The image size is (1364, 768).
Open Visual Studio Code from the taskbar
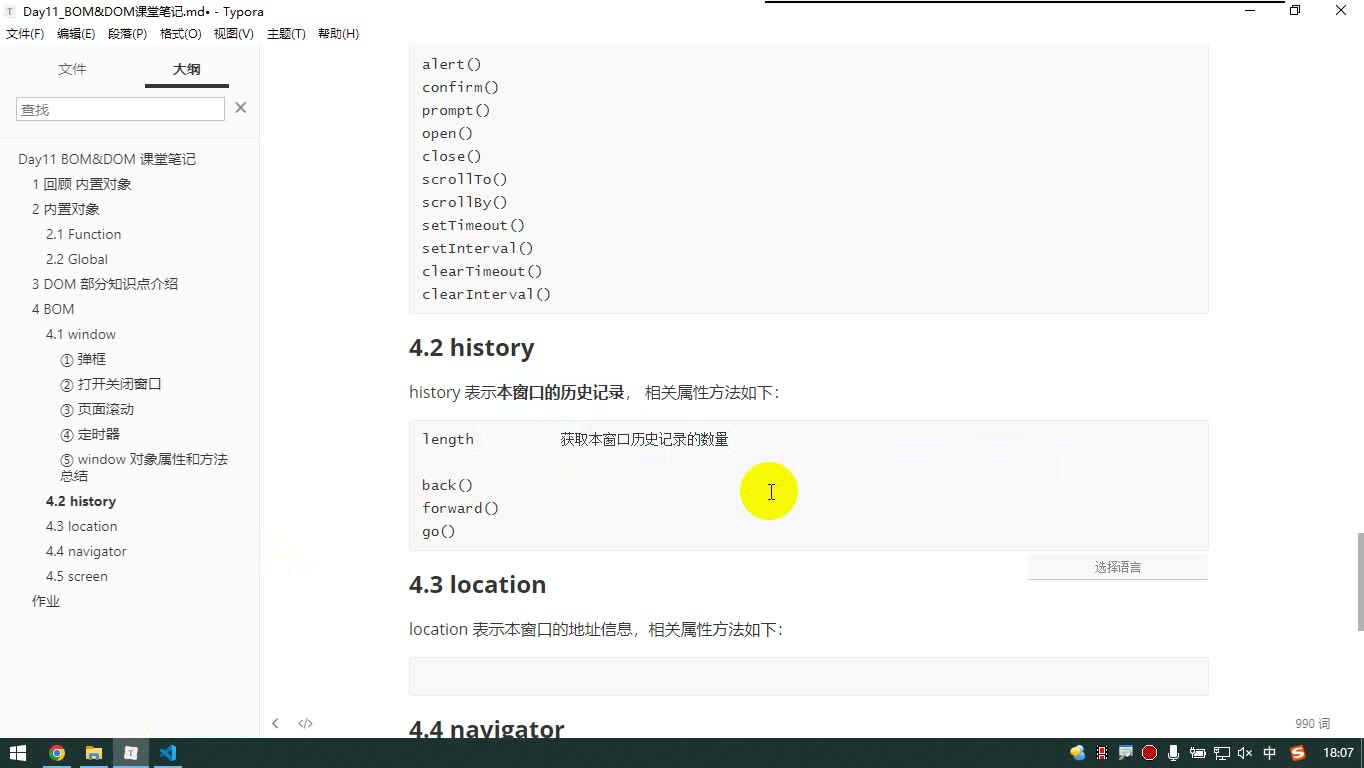pyautogui.click(x=168, y=753)
